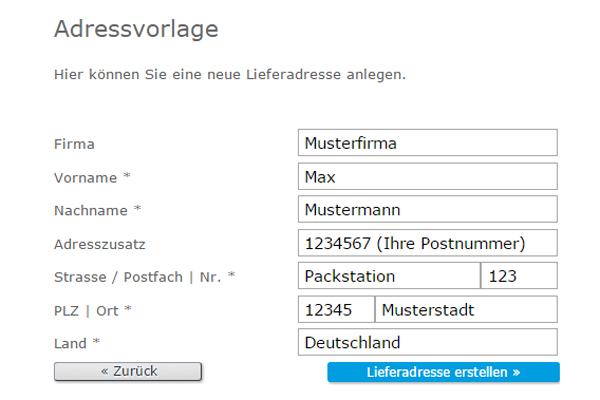Click the PLZ | Ort label

point(93,310)
